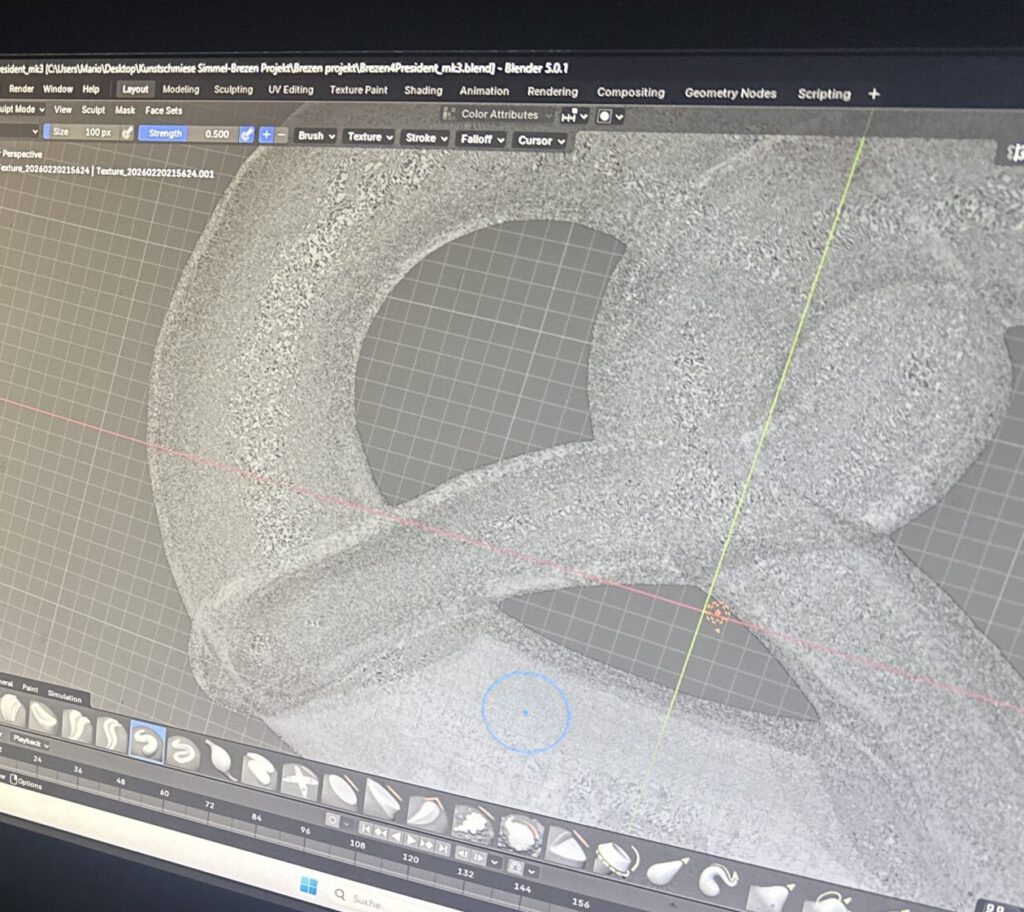
Task: Toggle strength pressure sensitivity pen icon
Action: 246,135
